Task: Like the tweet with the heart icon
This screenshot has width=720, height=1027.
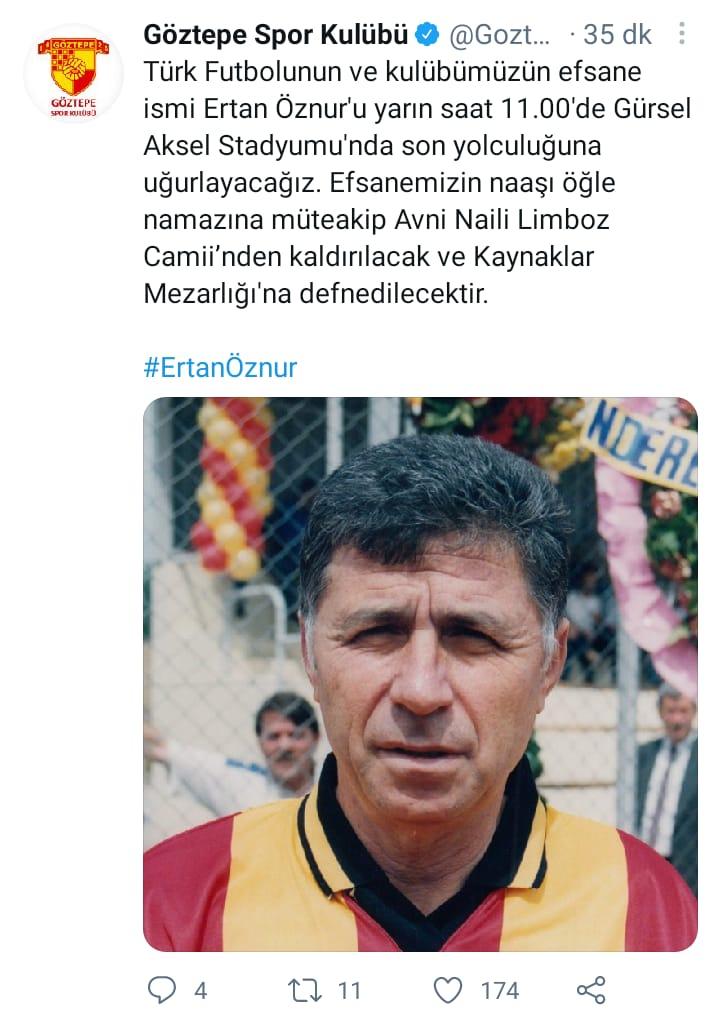Action: [449, 990]
